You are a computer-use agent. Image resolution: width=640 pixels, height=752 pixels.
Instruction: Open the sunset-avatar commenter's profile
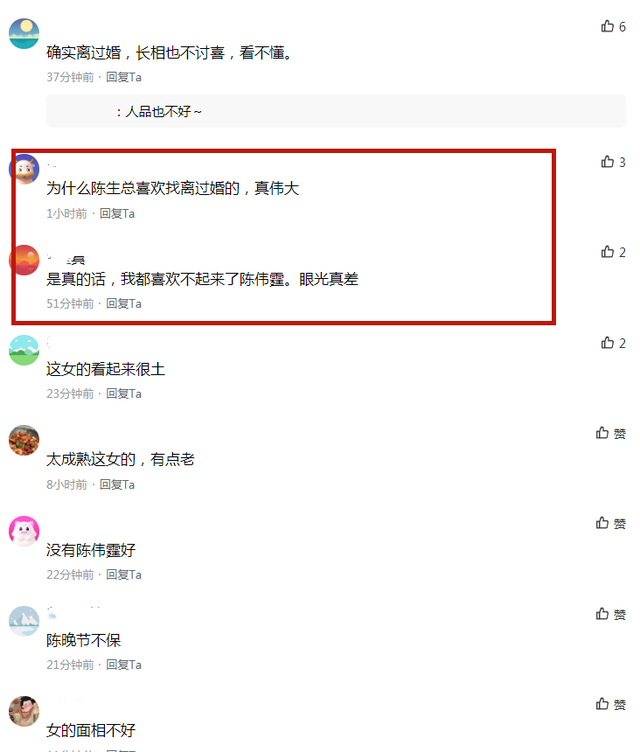[x=24, y=260]
